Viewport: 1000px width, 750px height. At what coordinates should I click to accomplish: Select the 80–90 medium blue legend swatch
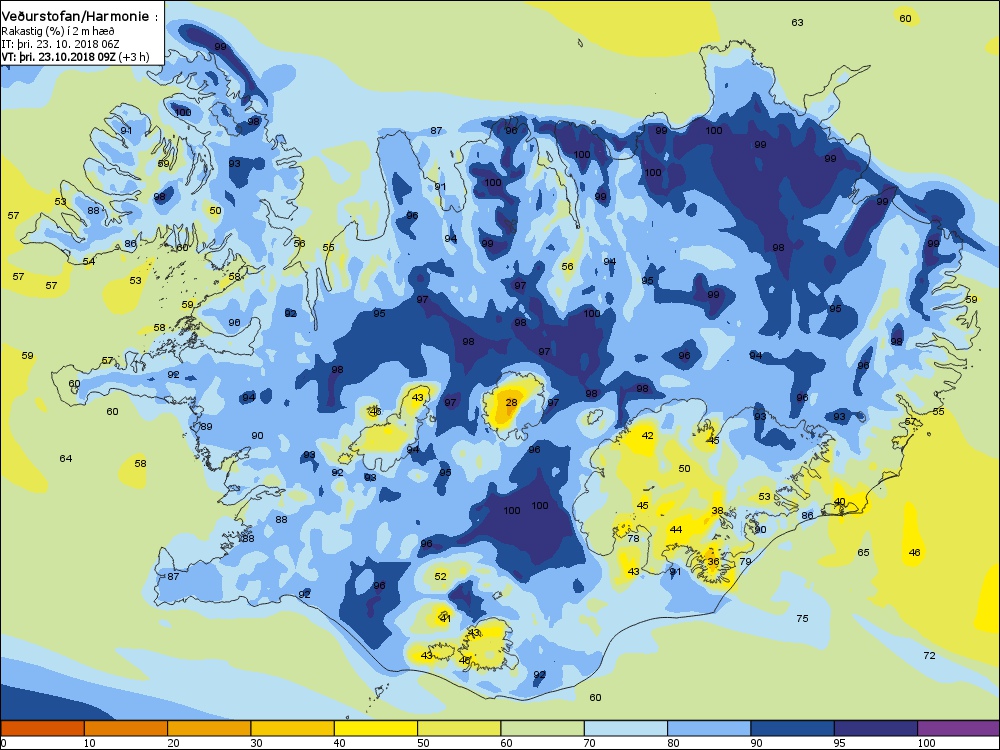tap(709, 728)
